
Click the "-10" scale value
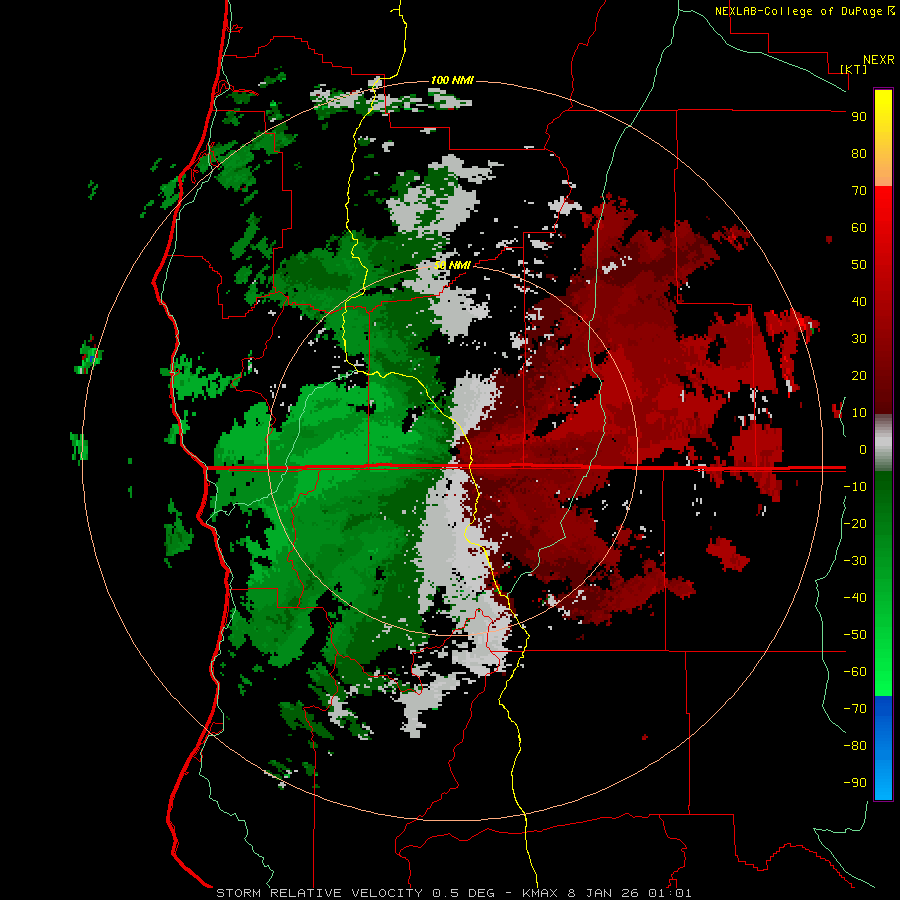tap(855, 487)
